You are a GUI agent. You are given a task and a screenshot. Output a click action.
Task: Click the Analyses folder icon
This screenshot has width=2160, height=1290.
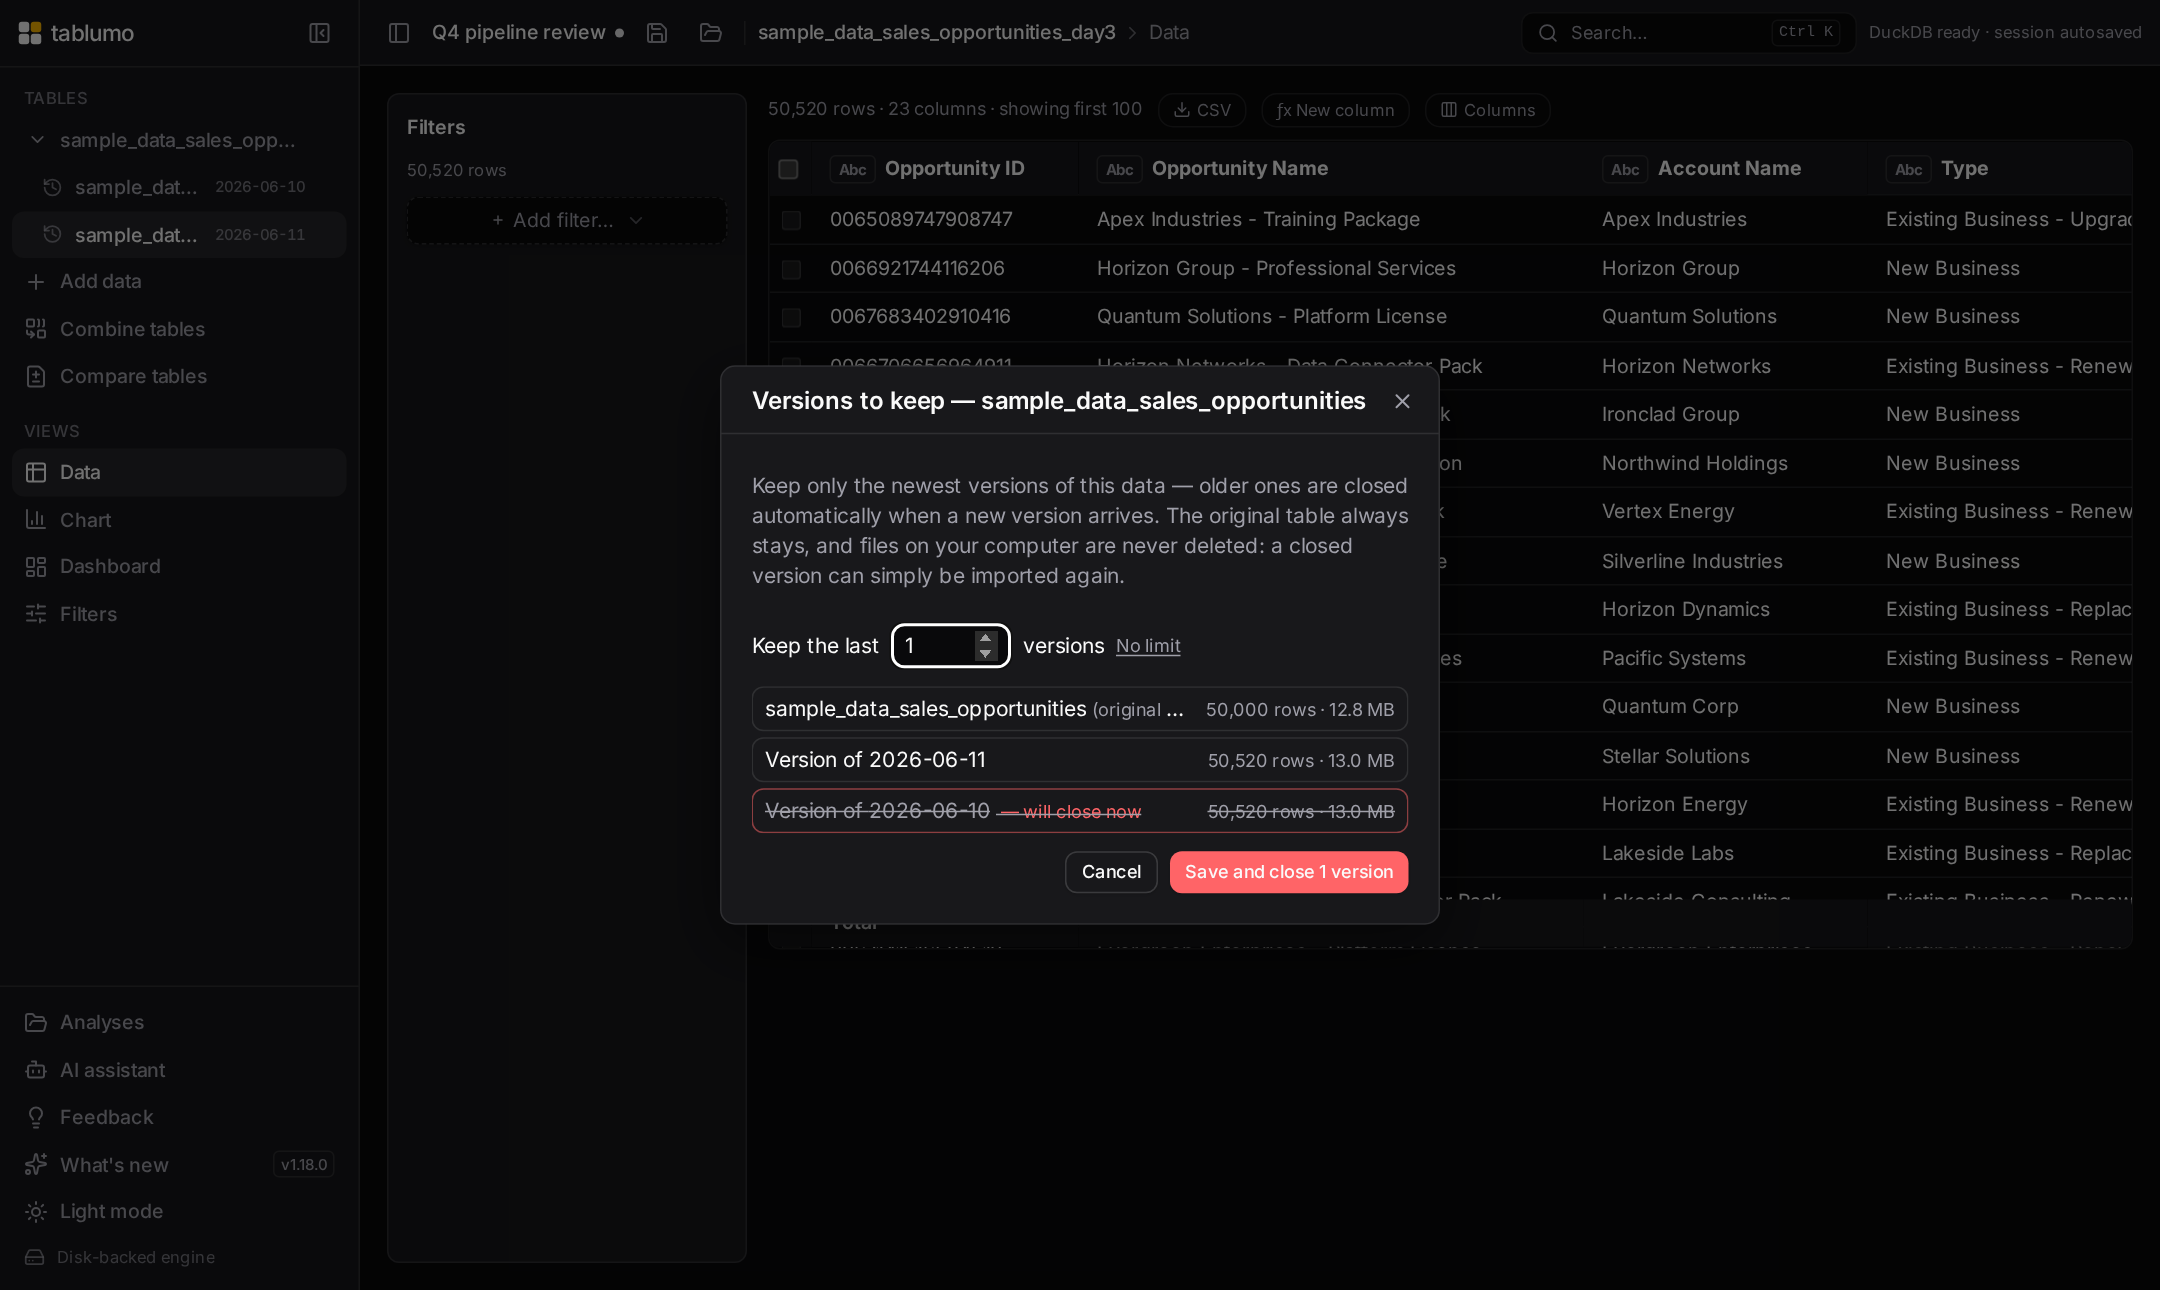(x=36, y=1022)
